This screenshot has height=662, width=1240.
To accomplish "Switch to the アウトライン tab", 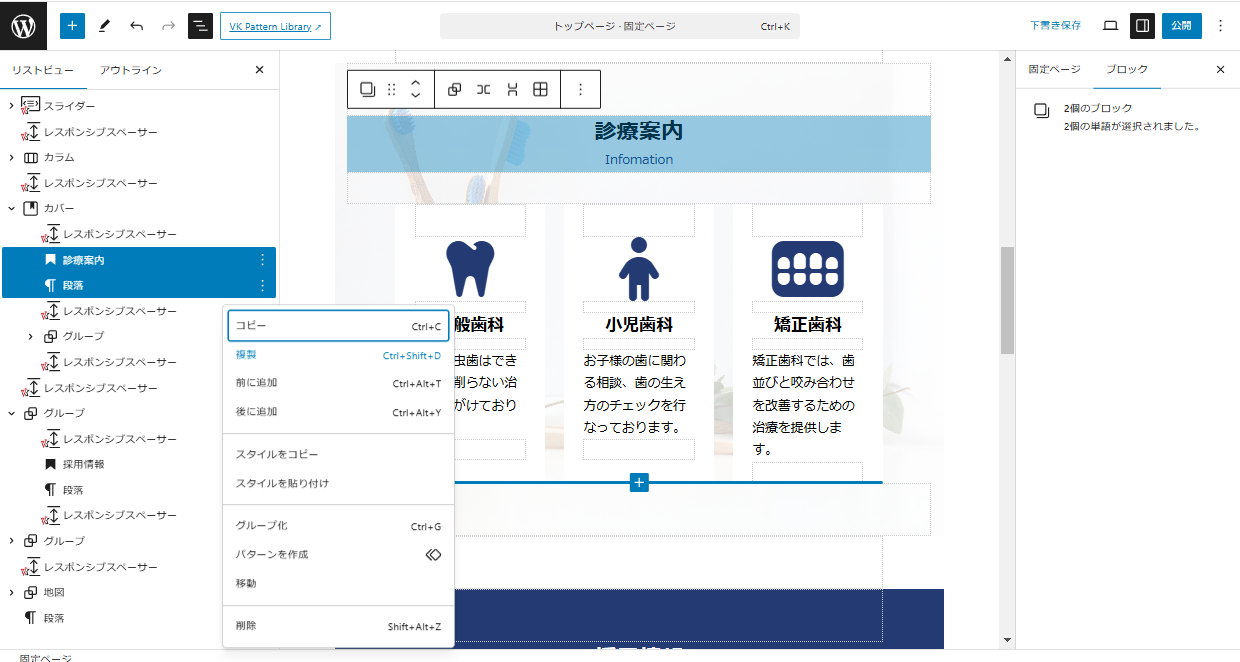I will (x=130, y=70).
